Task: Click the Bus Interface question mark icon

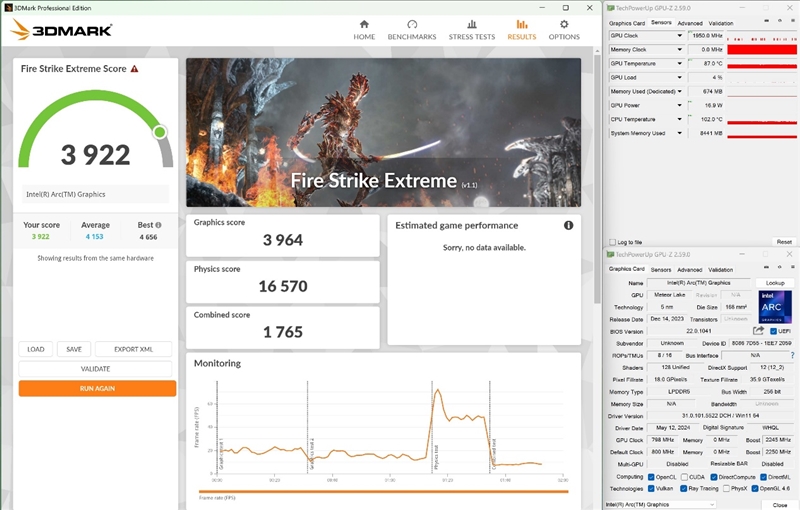Action: (x=792, y=355)
